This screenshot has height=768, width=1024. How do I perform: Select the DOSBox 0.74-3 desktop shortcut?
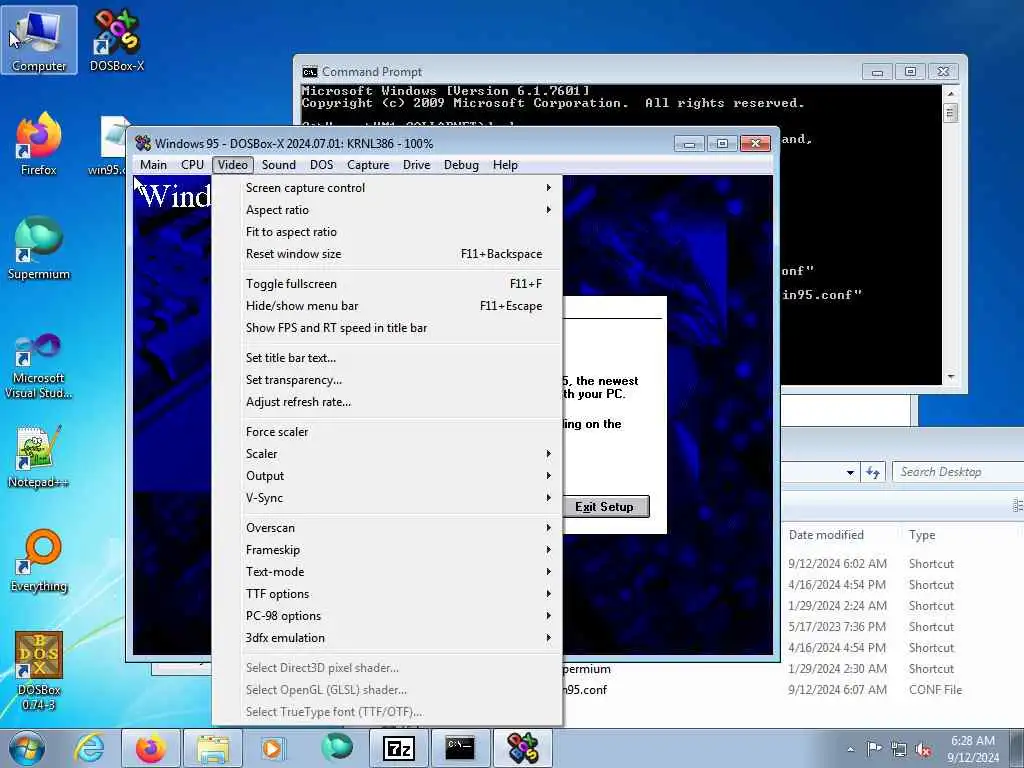coord(39,671)
